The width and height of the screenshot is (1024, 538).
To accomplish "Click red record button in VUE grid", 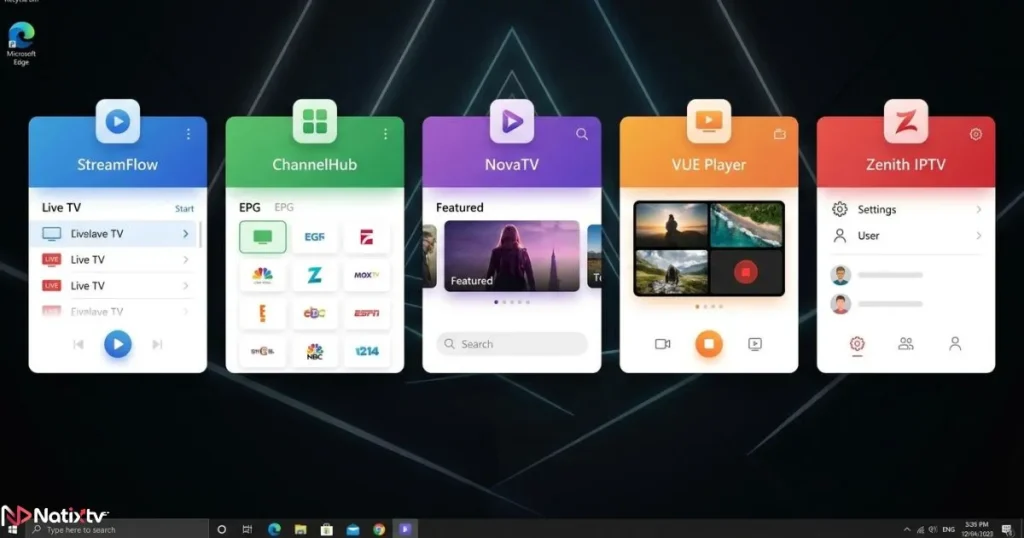I will 746,272.
